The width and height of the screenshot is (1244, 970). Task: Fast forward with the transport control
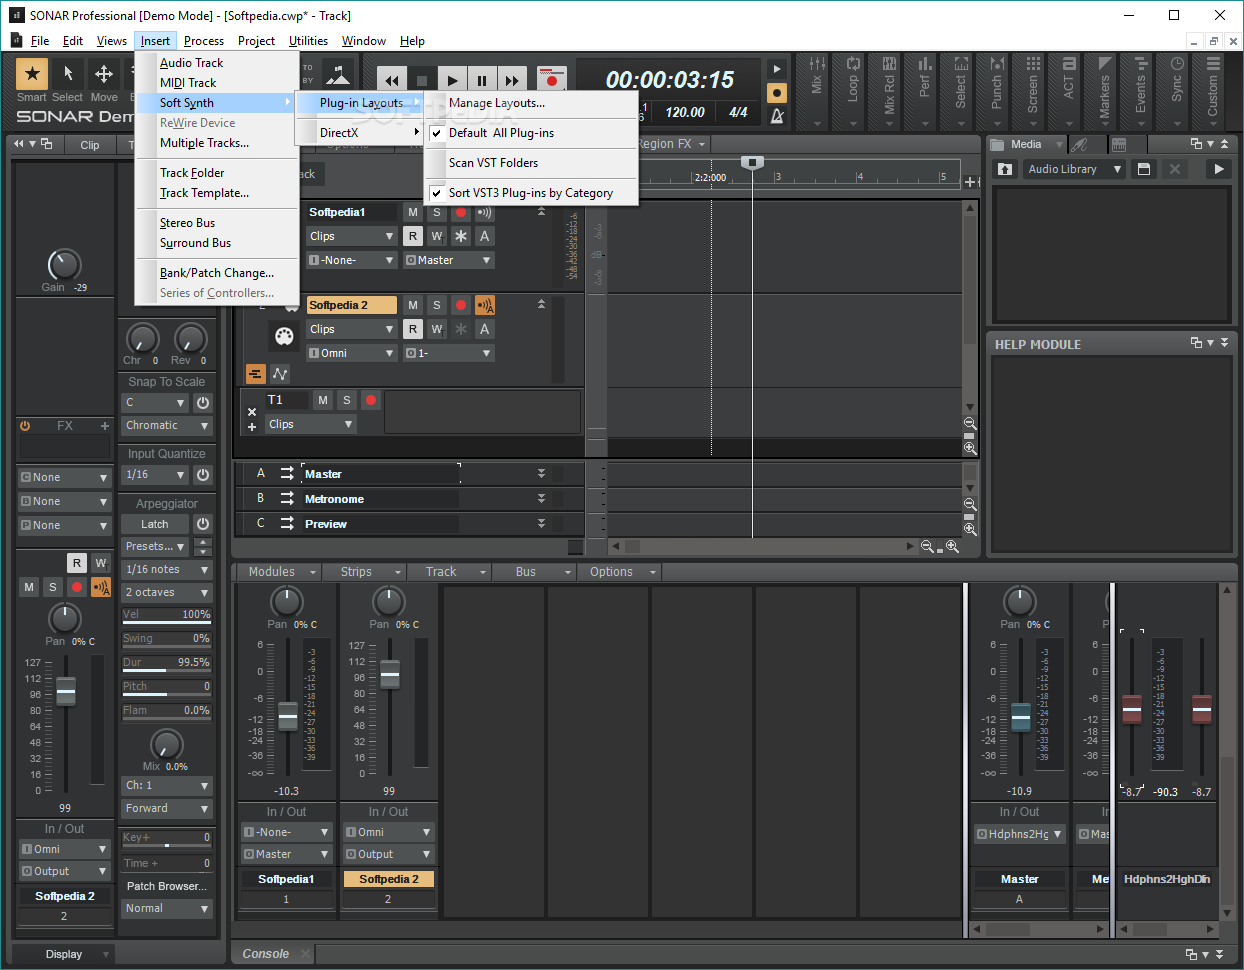(512, 81)
